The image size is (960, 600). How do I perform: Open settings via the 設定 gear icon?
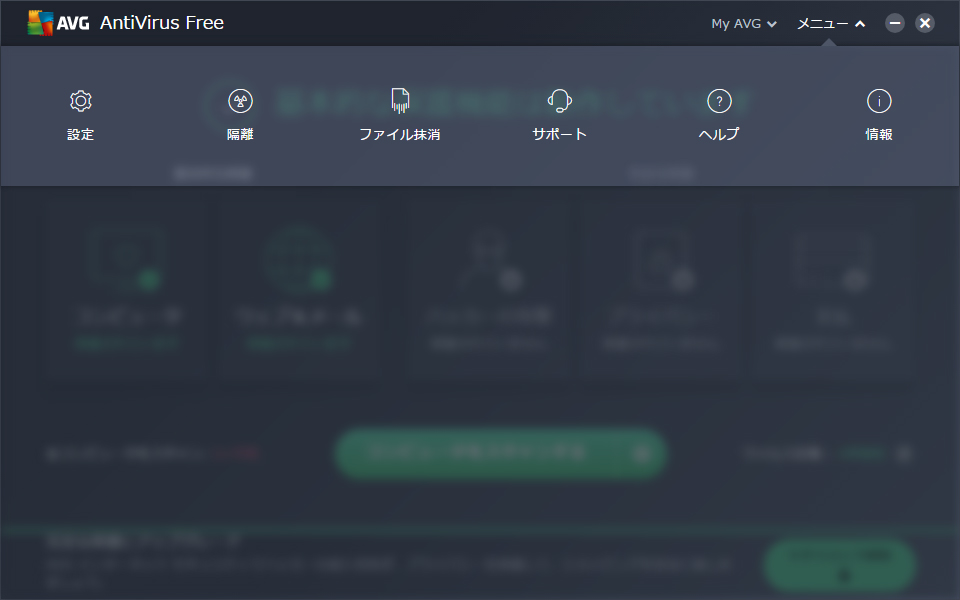click(80, 101)
